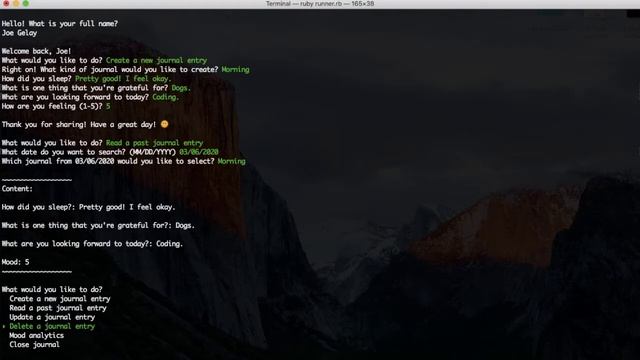The width and height of the screenshot is (640, 360).
Task: Click 'What are you looking forward to today?: Coding.' line
Action: click(x=92, y=244)
